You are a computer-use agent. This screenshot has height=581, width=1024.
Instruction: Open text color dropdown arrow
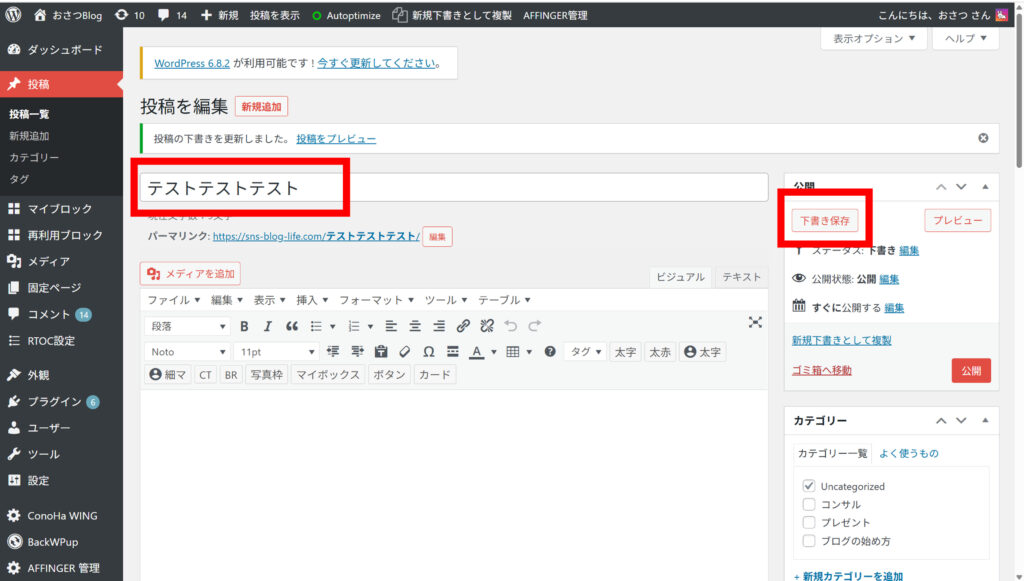[494, 352]
